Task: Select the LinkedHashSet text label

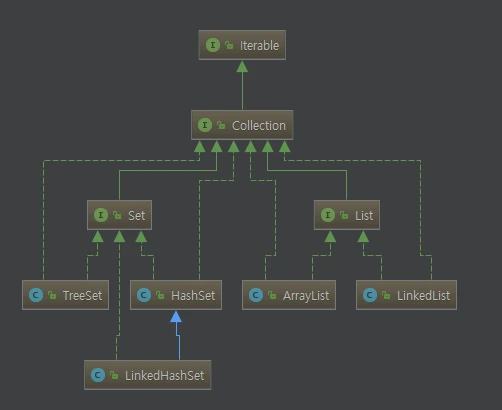Action: click(x=164, y=376)
